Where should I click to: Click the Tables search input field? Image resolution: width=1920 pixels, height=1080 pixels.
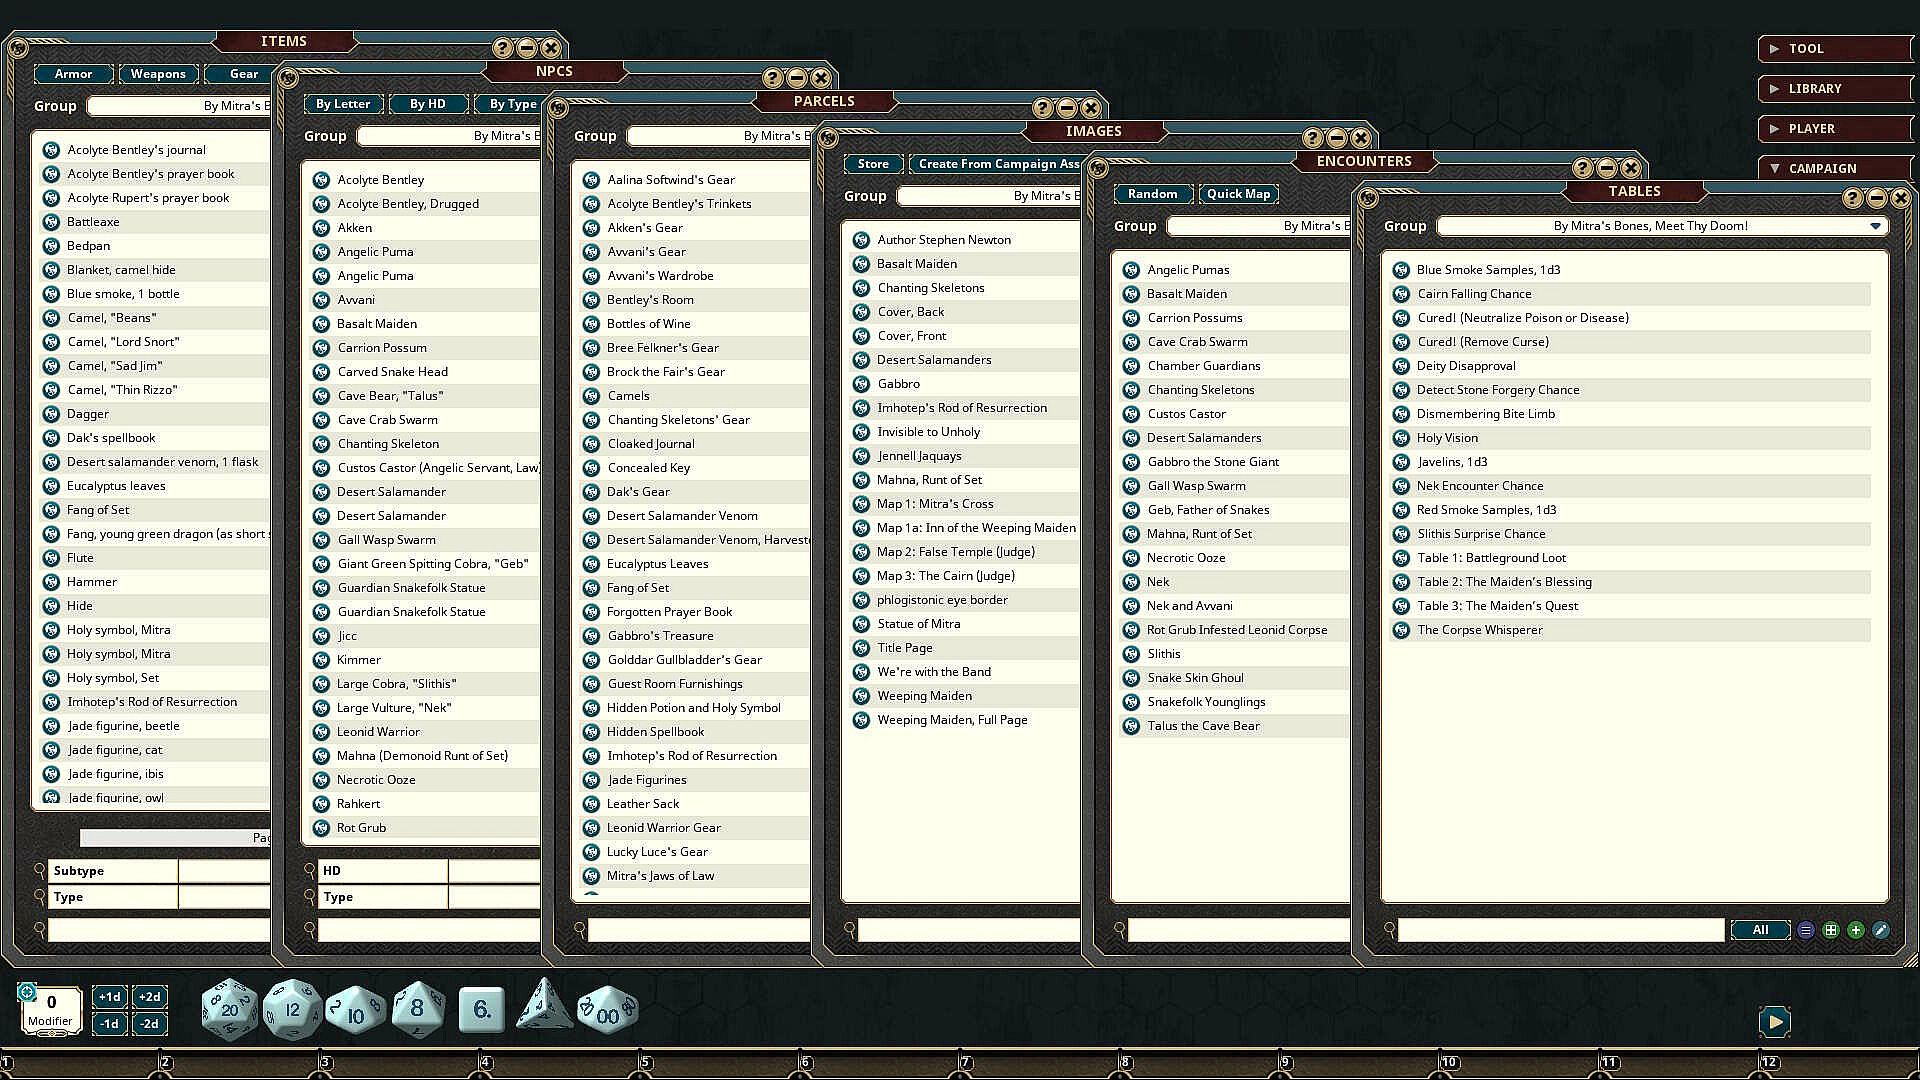1560,930
